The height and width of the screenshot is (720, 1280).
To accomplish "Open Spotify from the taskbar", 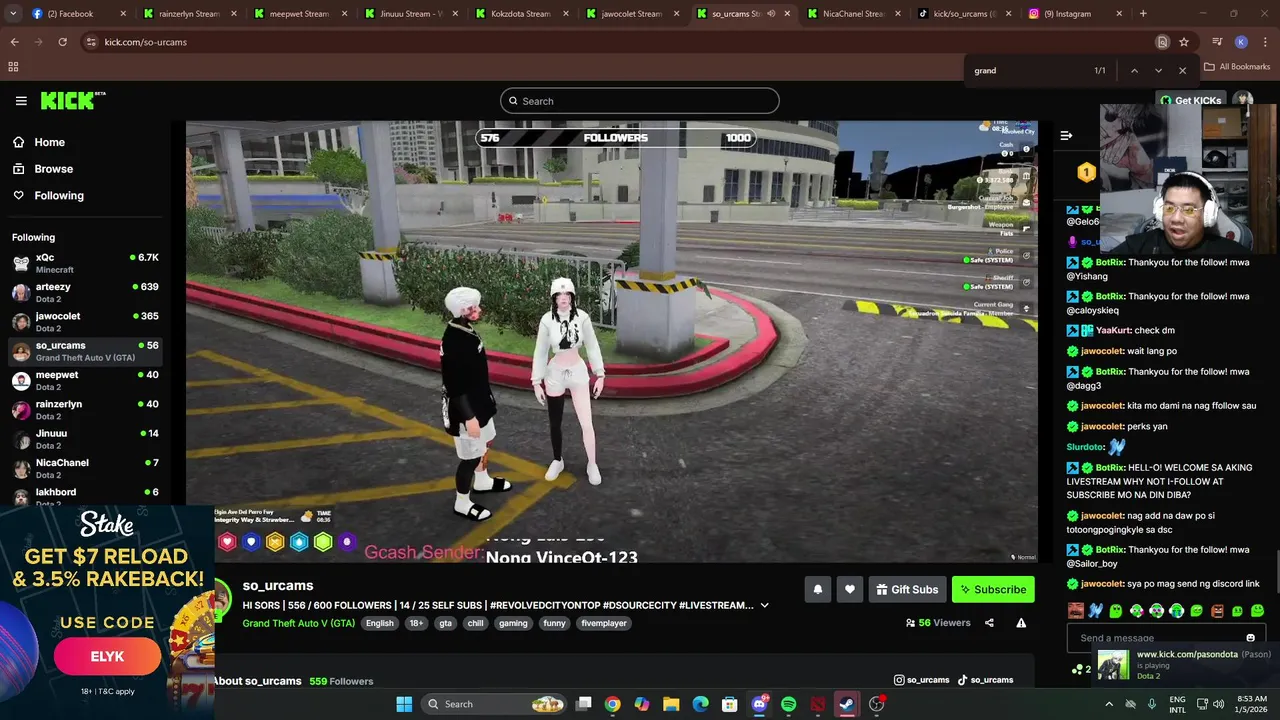I will click(x=788, y=704).
